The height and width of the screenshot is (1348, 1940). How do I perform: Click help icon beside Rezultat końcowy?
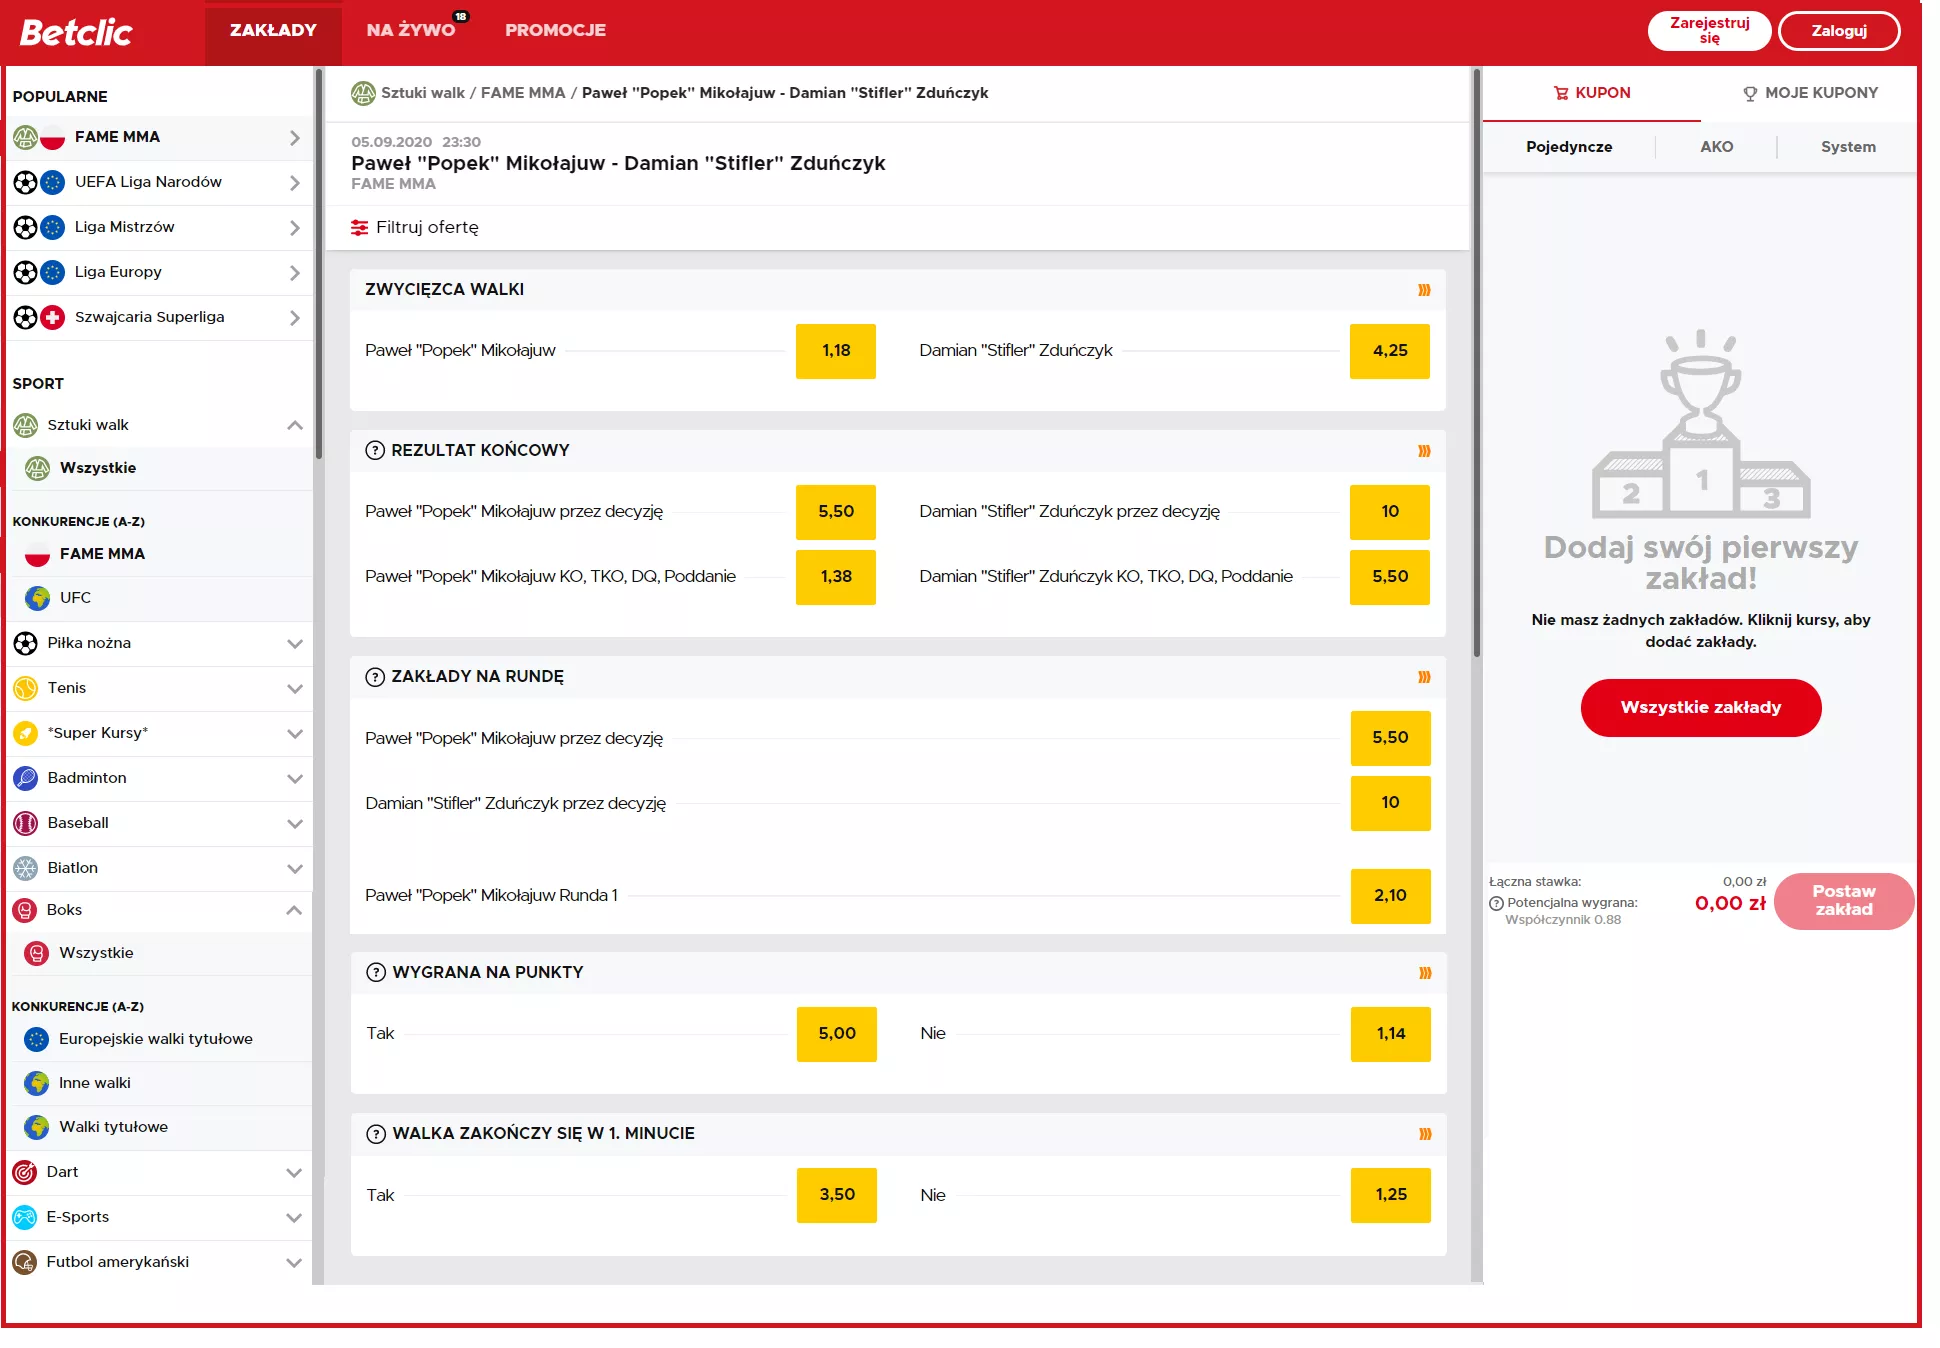click(375, 450)
